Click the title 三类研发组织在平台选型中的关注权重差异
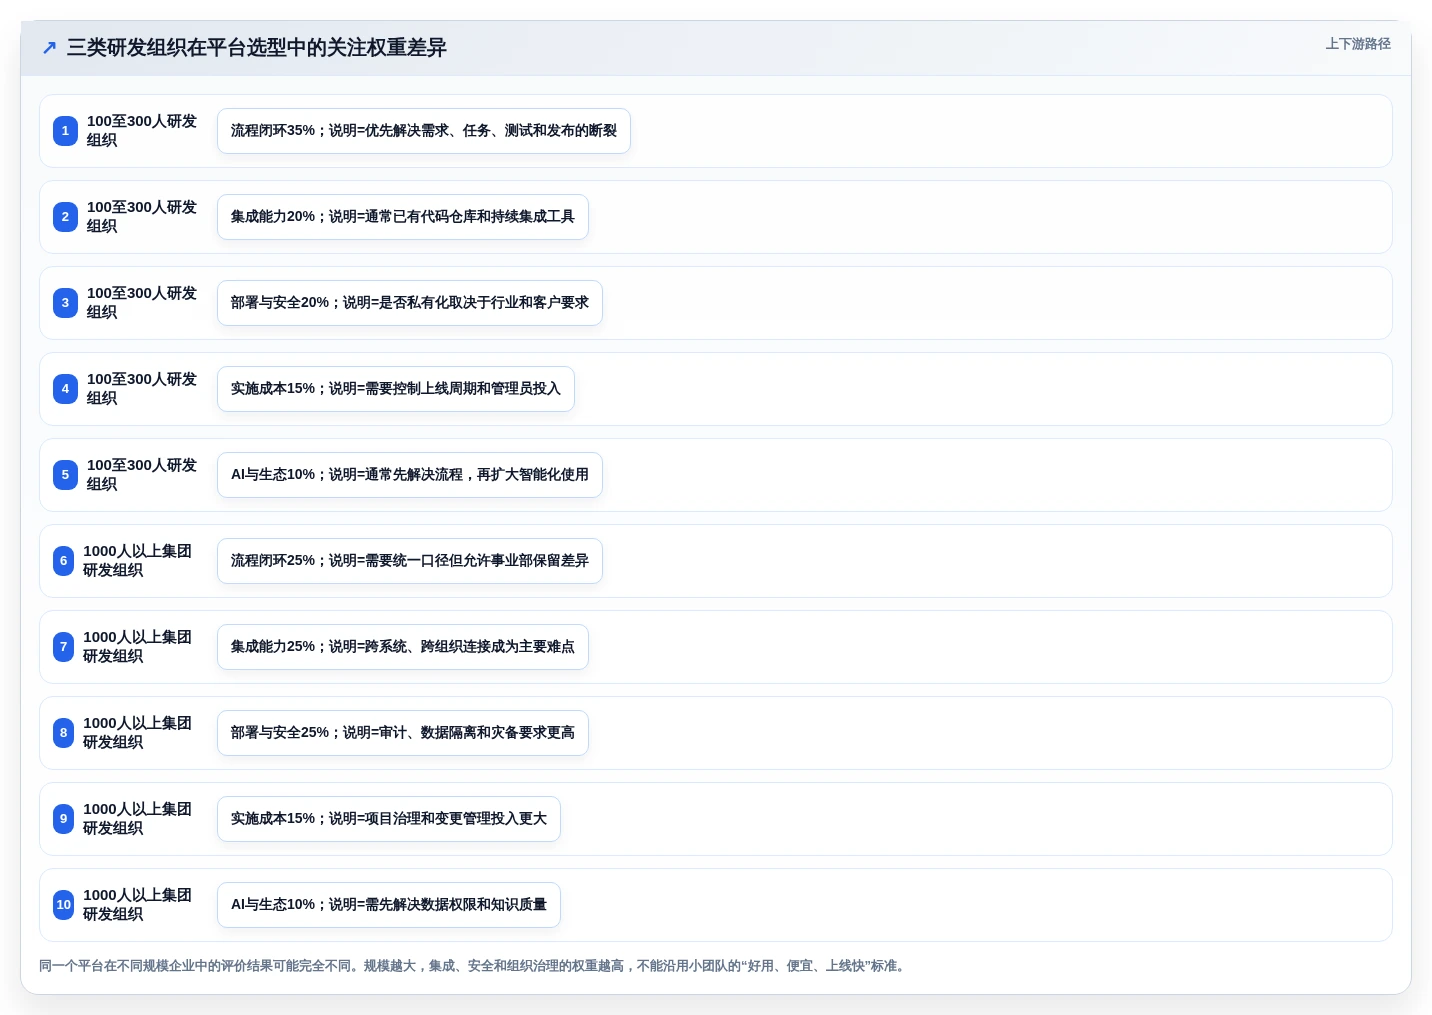1432x1015 pixels. point(256,48)
